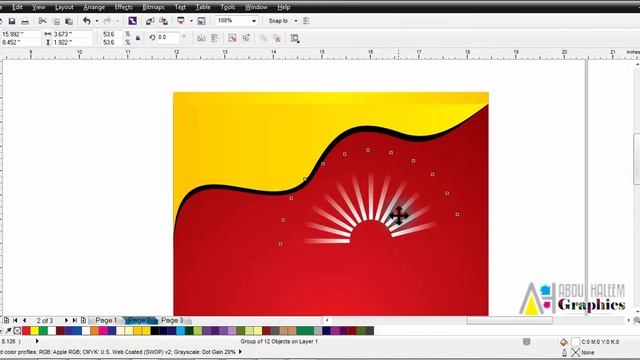Viewport: 640px width, 360px height.
Task: Open the zoom level 100% dropdown
Action: (x=254, y=21)
